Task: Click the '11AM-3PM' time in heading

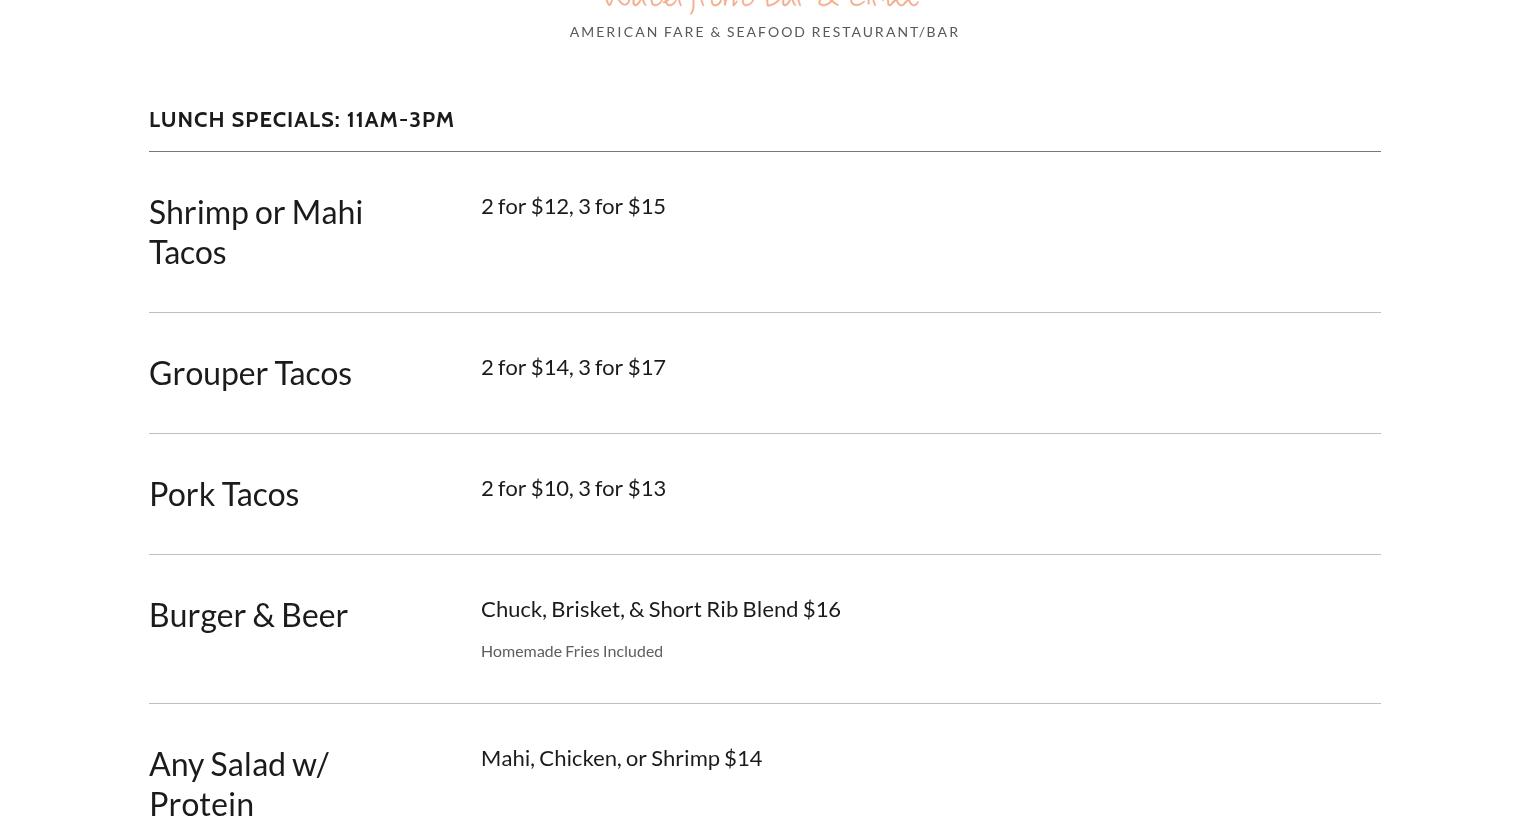Action: (400, 120)
